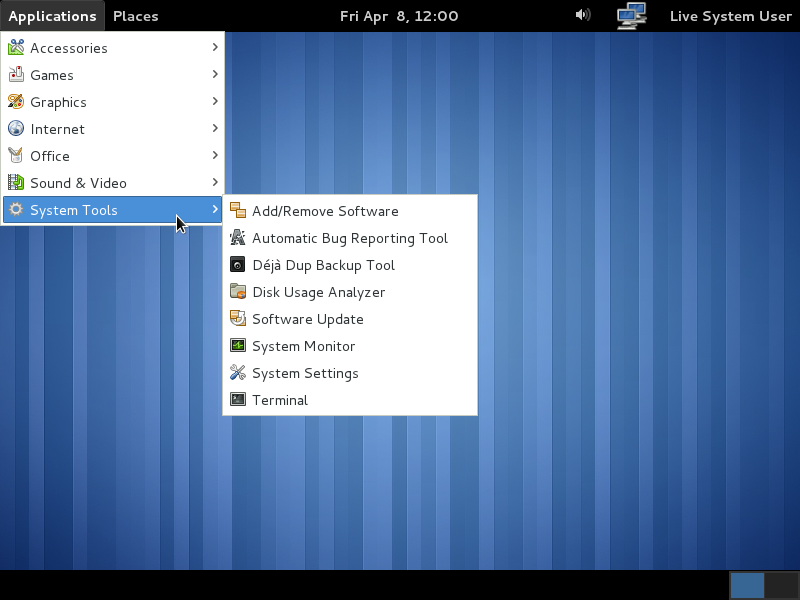Click the dual-monitor network icon in top bar
The image size is (800, 600).
632,15
